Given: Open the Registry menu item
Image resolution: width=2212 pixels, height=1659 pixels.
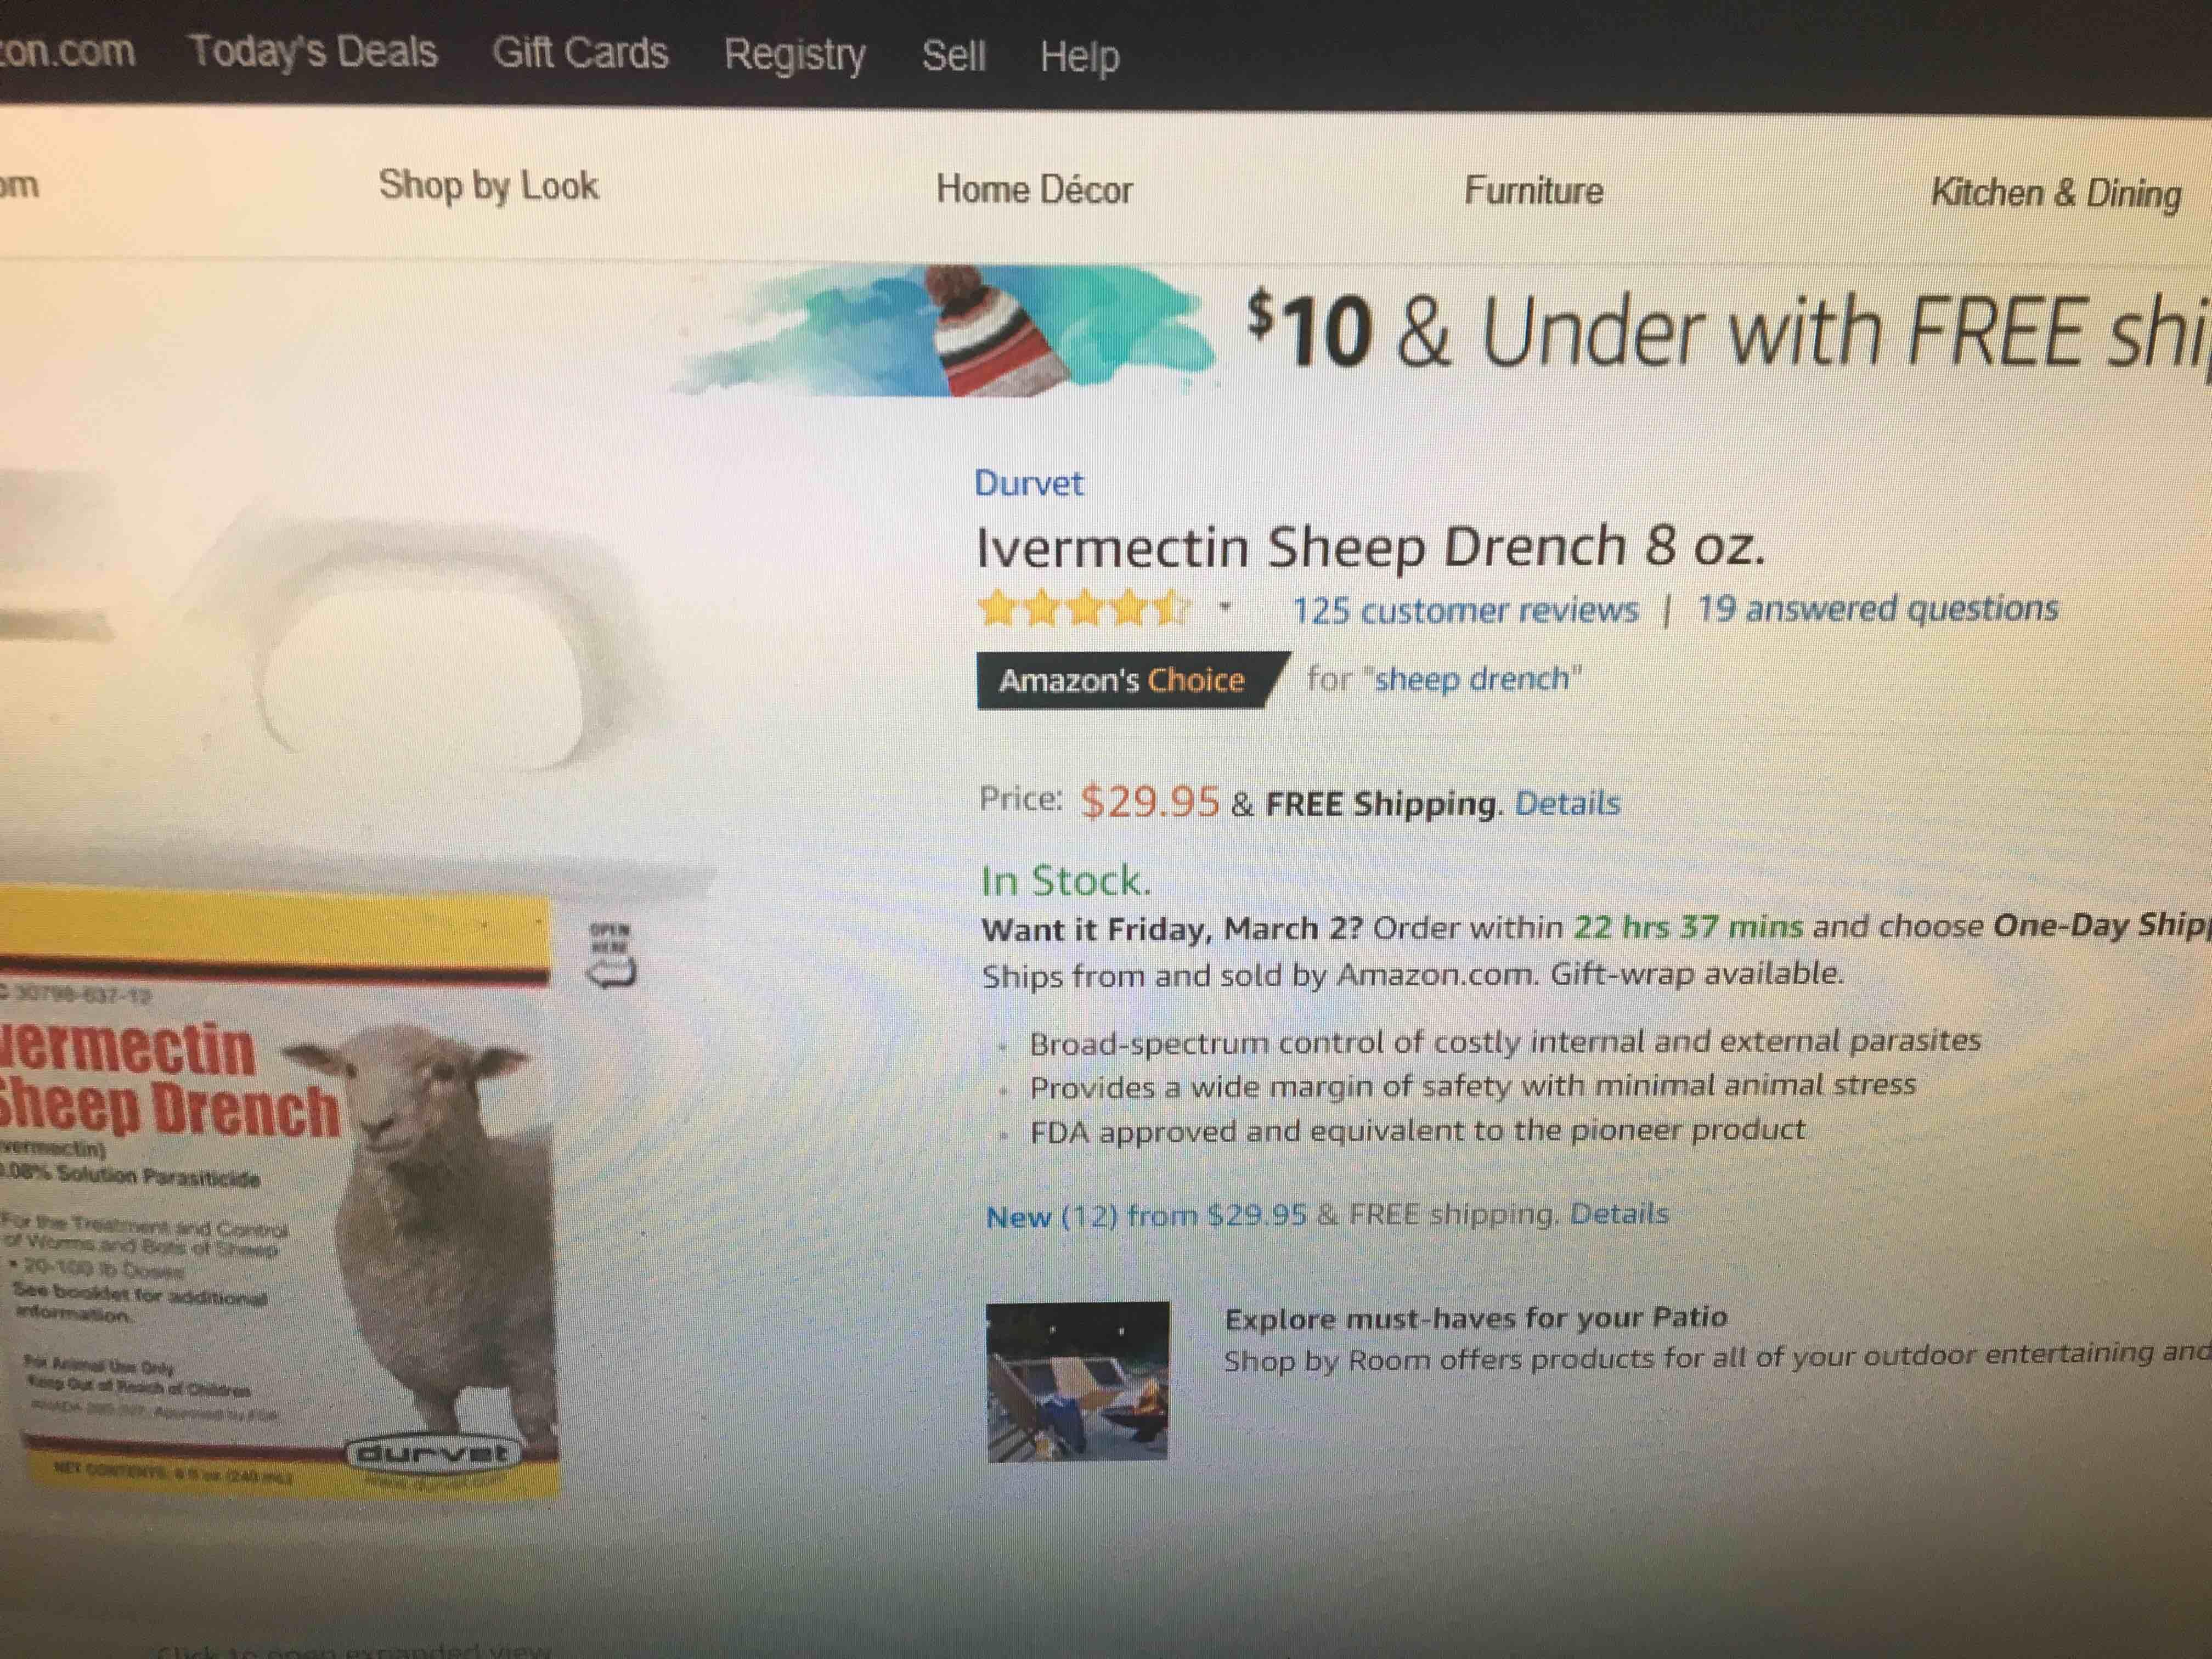Looking at the screenshot, I should click(795, 56).
